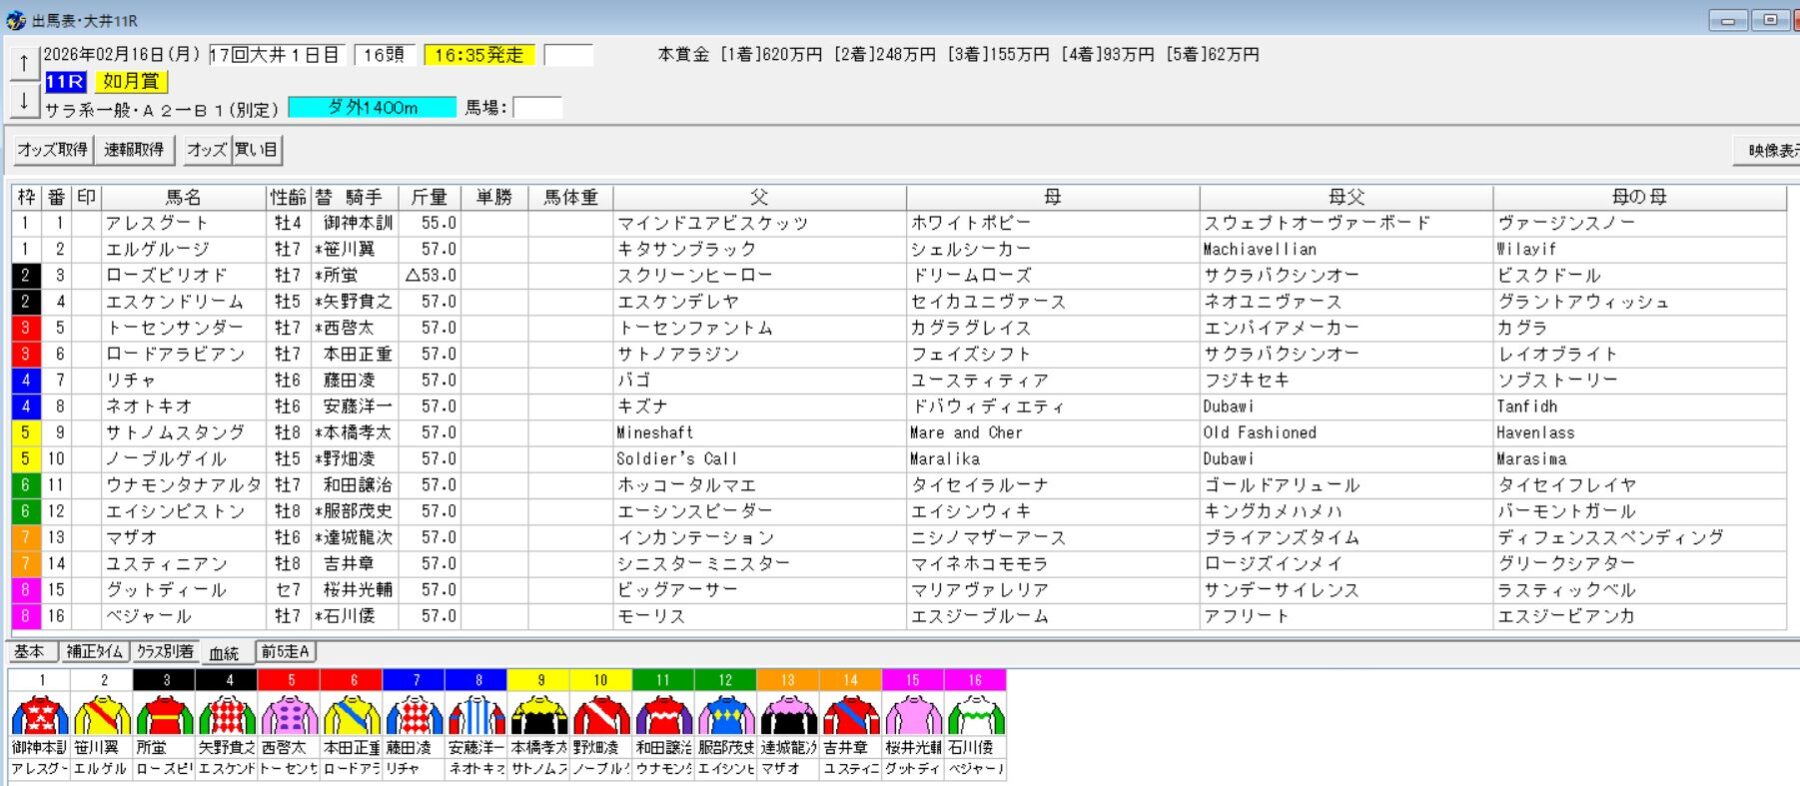1800x786 pixels.
Task: Click the jockey silks icon for horse 1
Action: pyautogui.click(x=40, y=716)
